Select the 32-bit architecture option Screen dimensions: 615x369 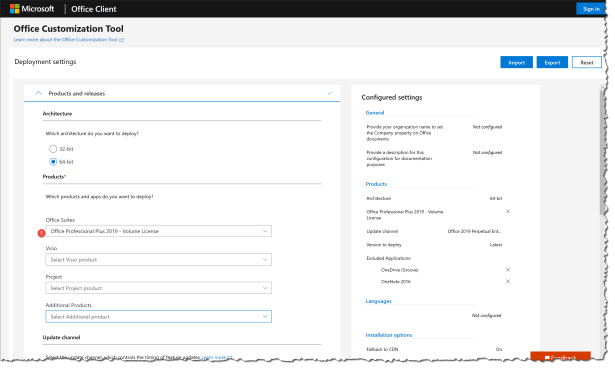53,149
